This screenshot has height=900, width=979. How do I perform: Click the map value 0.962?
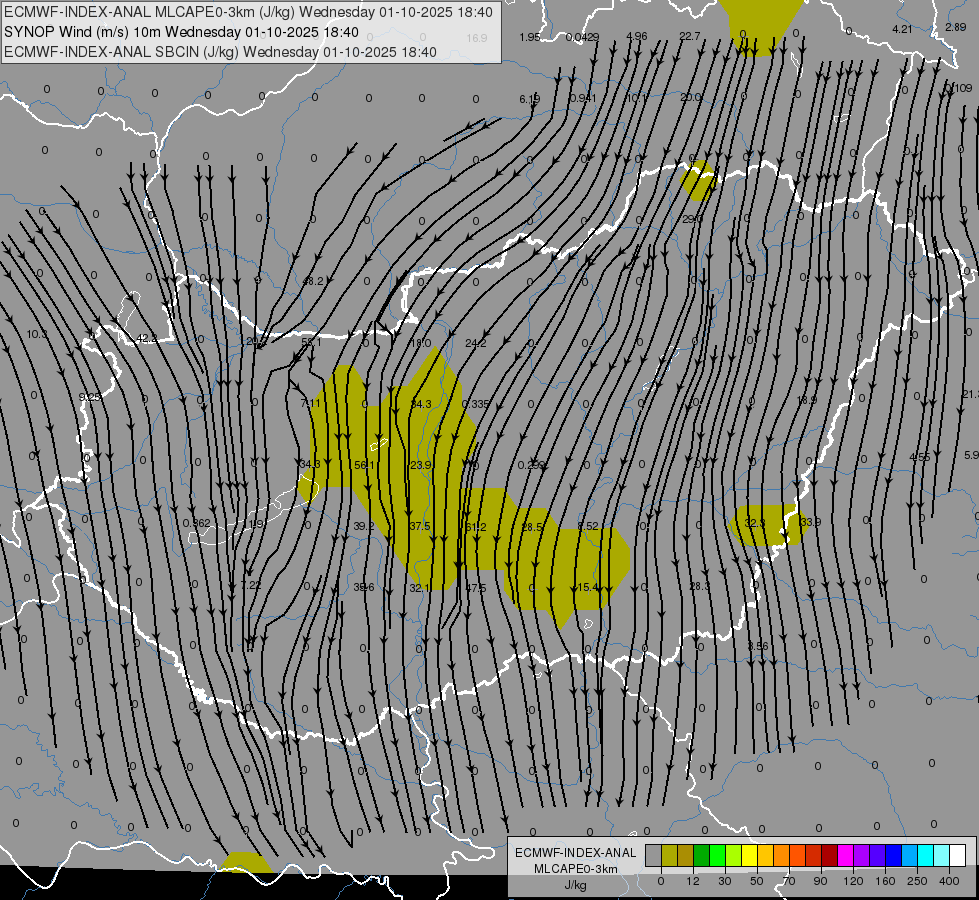pyautogui.click(x=197, y=523)
